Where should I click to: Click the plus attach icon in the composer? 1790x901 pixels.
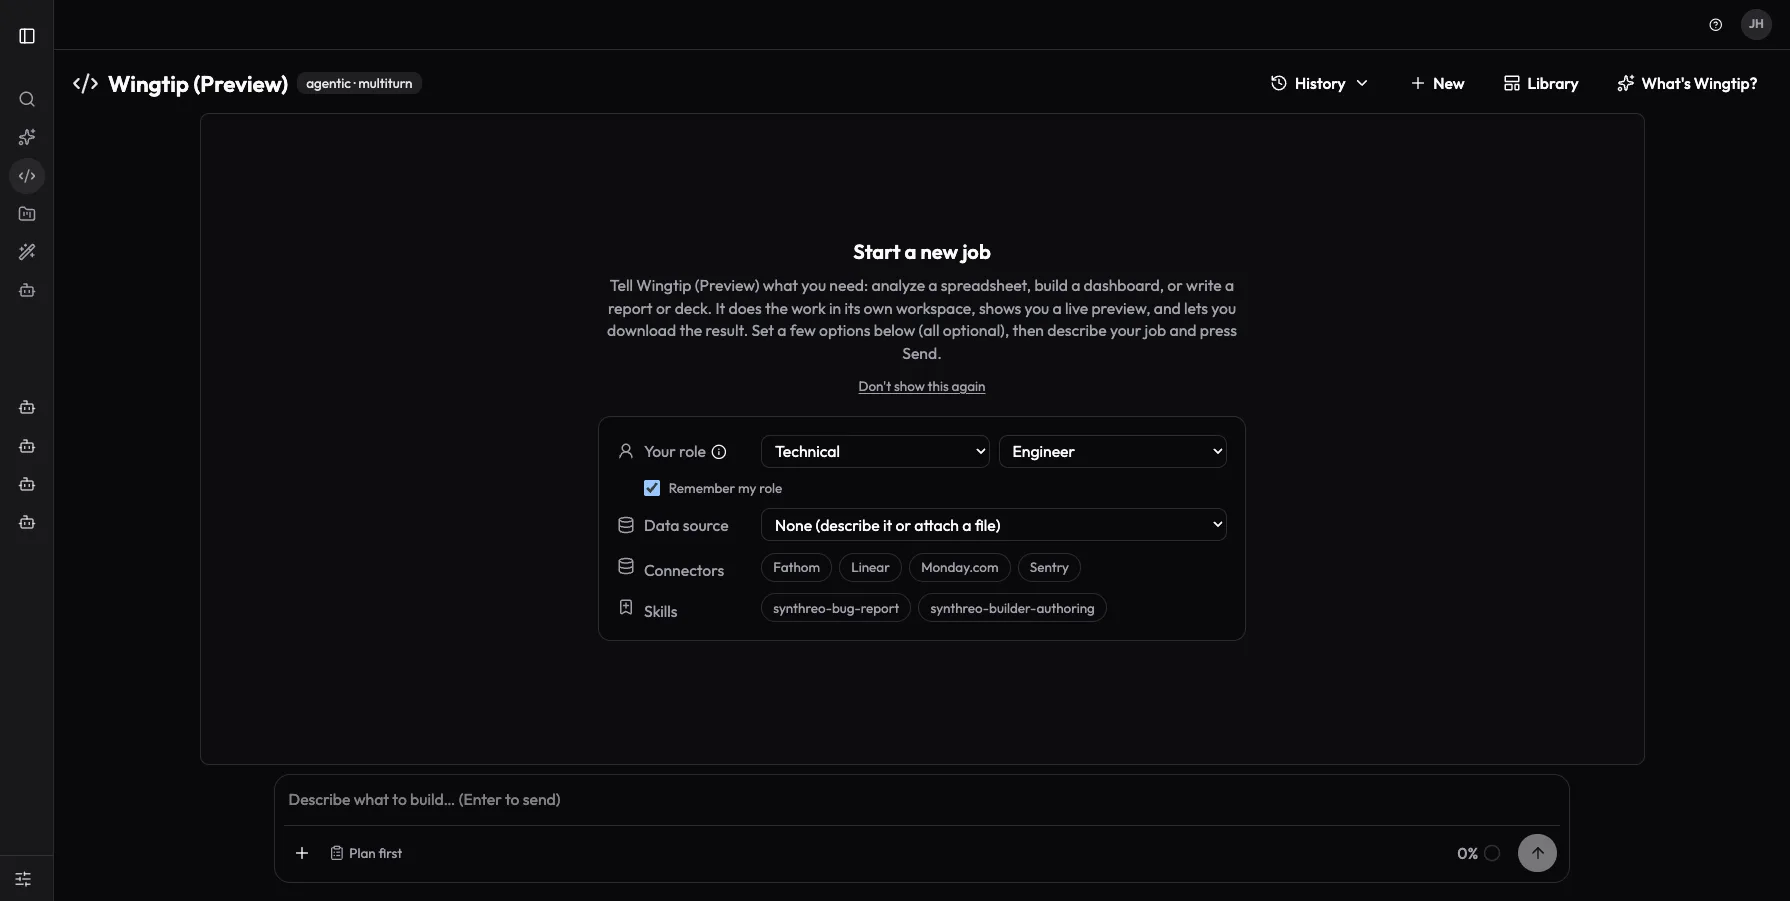[x=302, y=853]
